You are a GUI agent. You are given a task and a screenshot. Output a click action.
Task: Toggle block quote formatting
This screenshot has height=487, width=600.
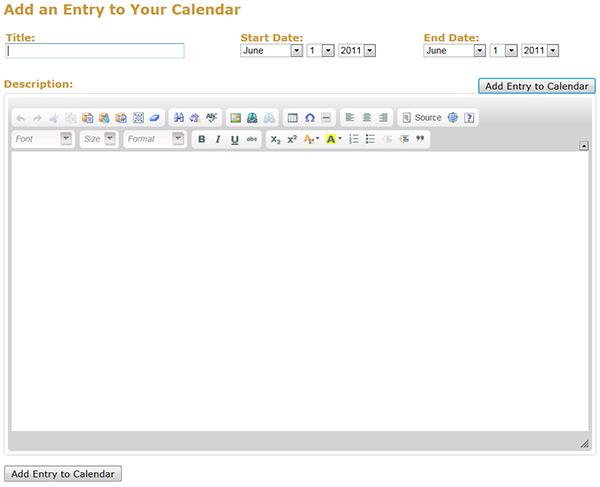pos(420,138)
